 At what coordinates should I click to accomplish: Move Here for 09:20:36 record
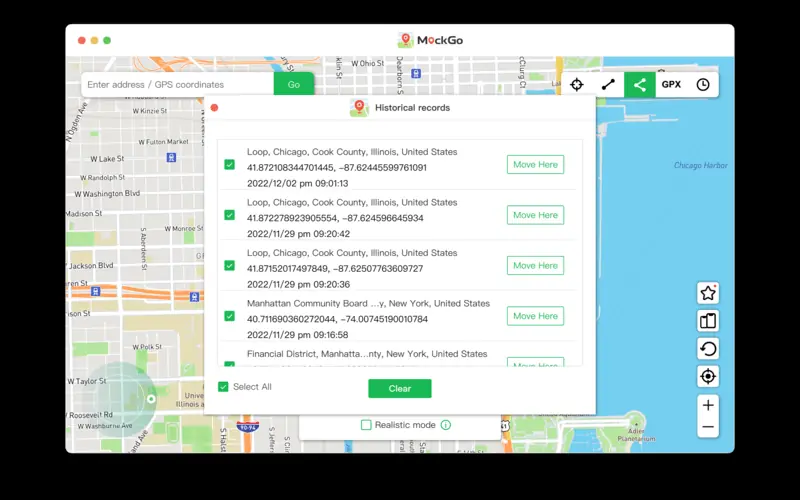(535, 266)
